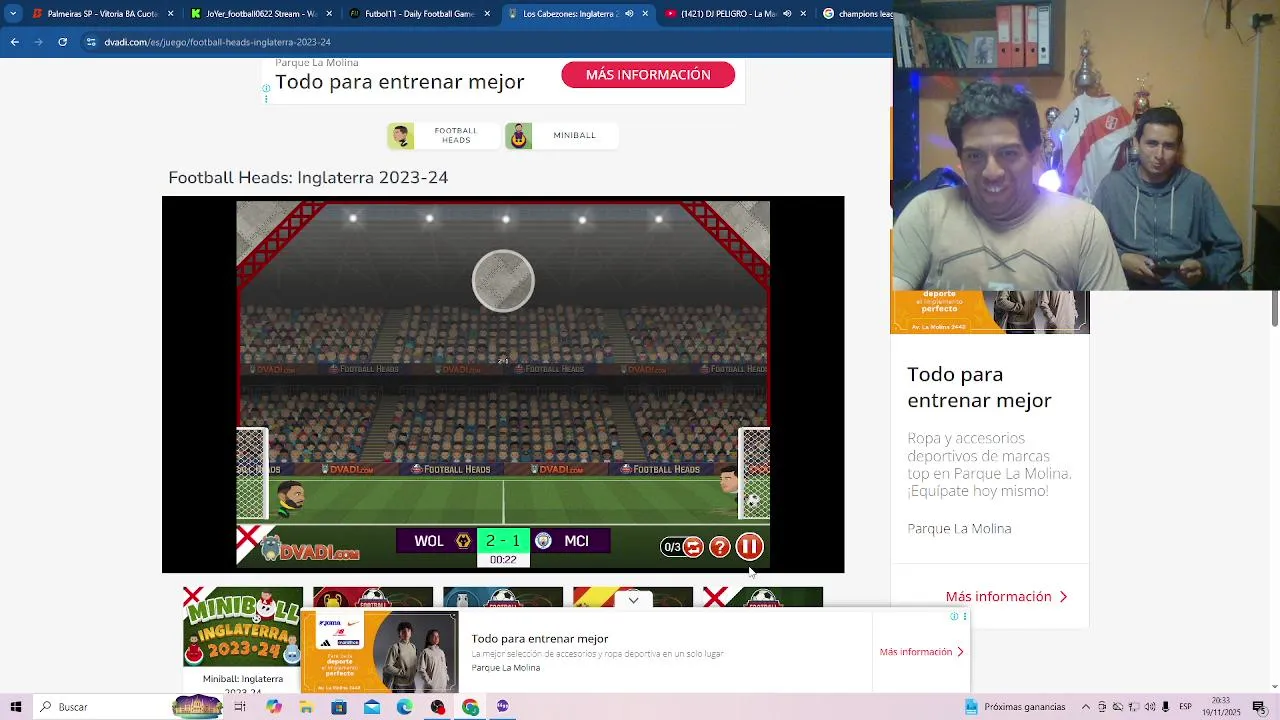This screenshot has width=1280, height=720.
Task: Click the DVADI.com logo in game
Action: pos(308,549)
